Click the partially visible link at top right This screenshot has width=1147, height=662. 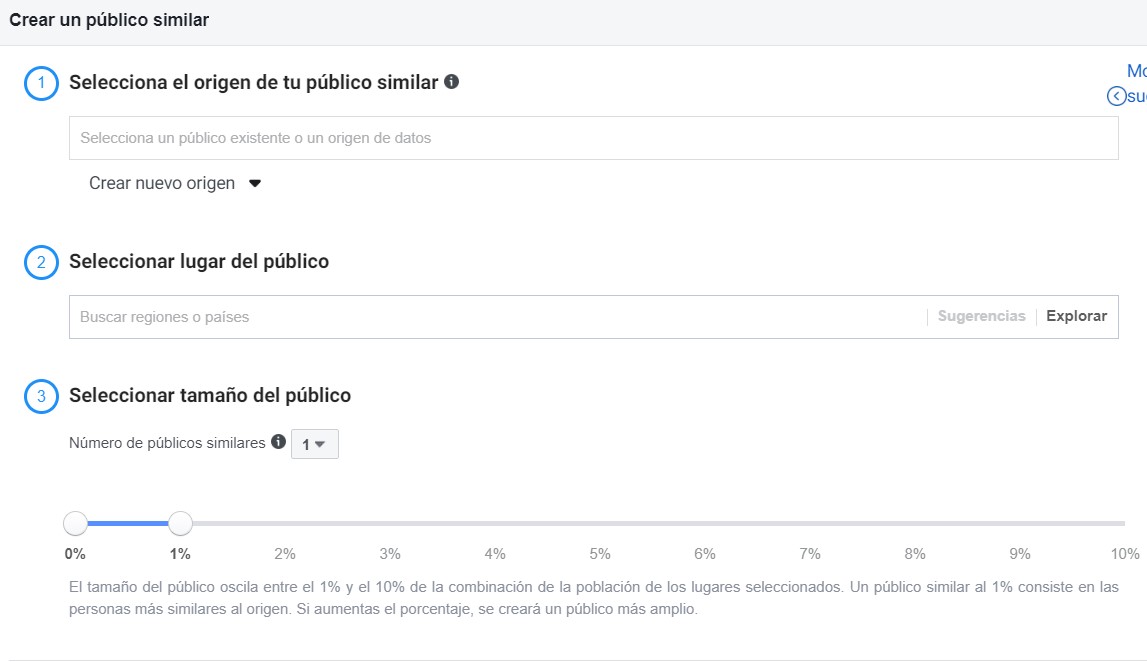(1136, 71)
